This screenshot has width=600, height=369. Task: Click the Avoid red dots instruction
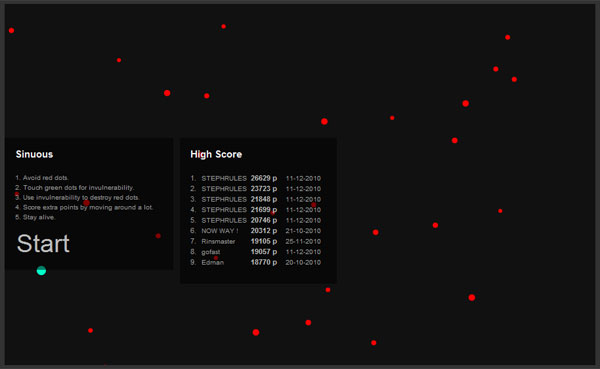point(42,178)
